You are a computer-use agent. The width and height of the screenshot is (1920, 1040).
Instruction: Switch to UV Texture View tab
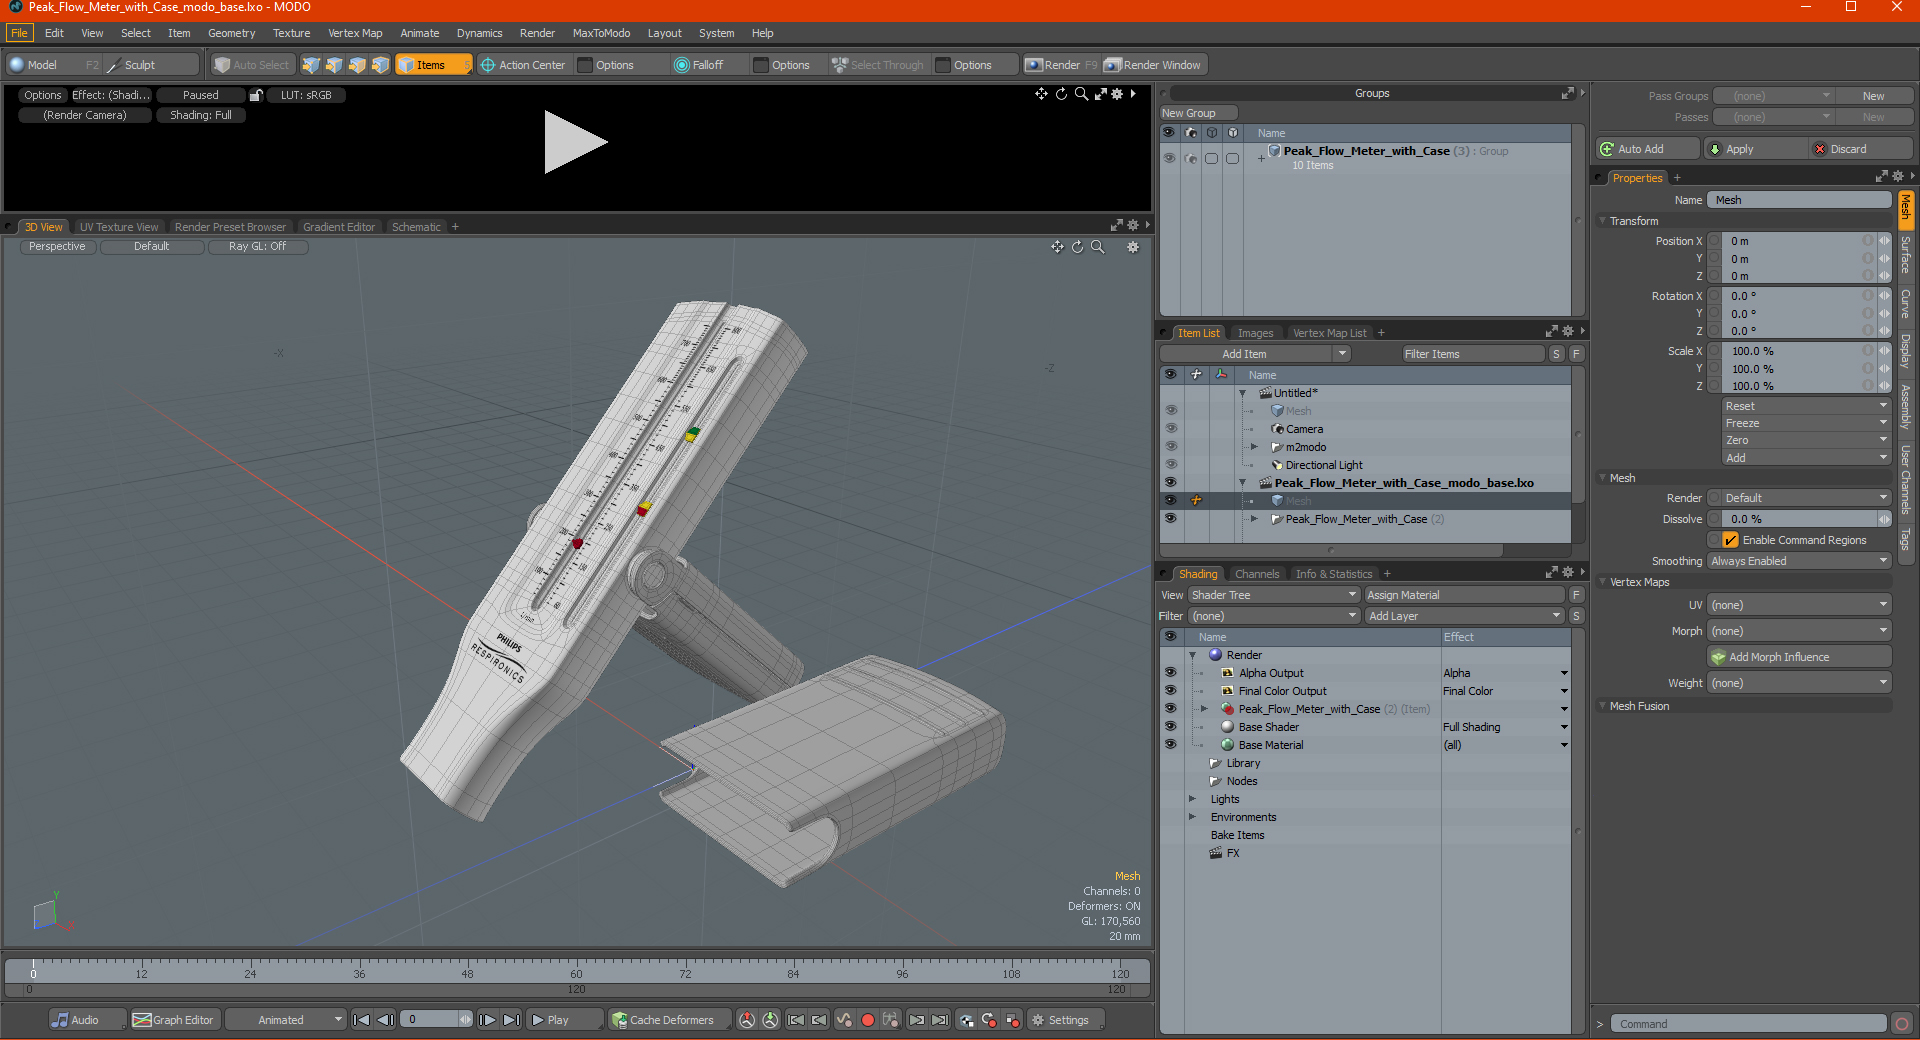[x=119, y=227]
